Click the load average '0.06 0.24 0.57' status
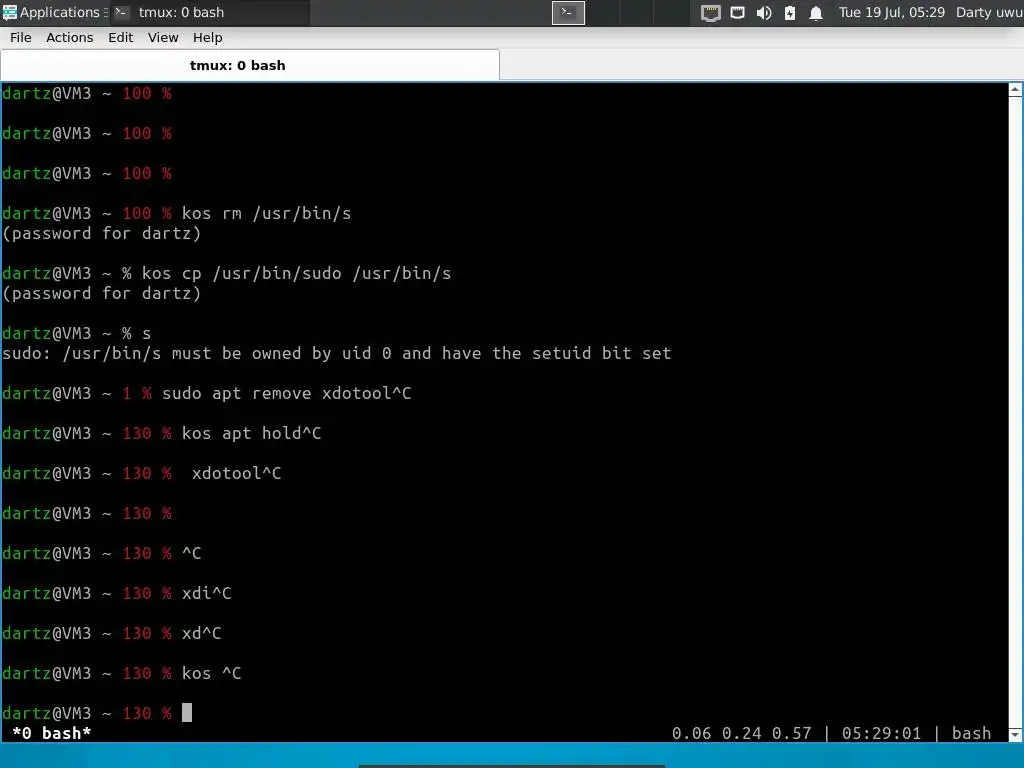 tap(741, 733)
